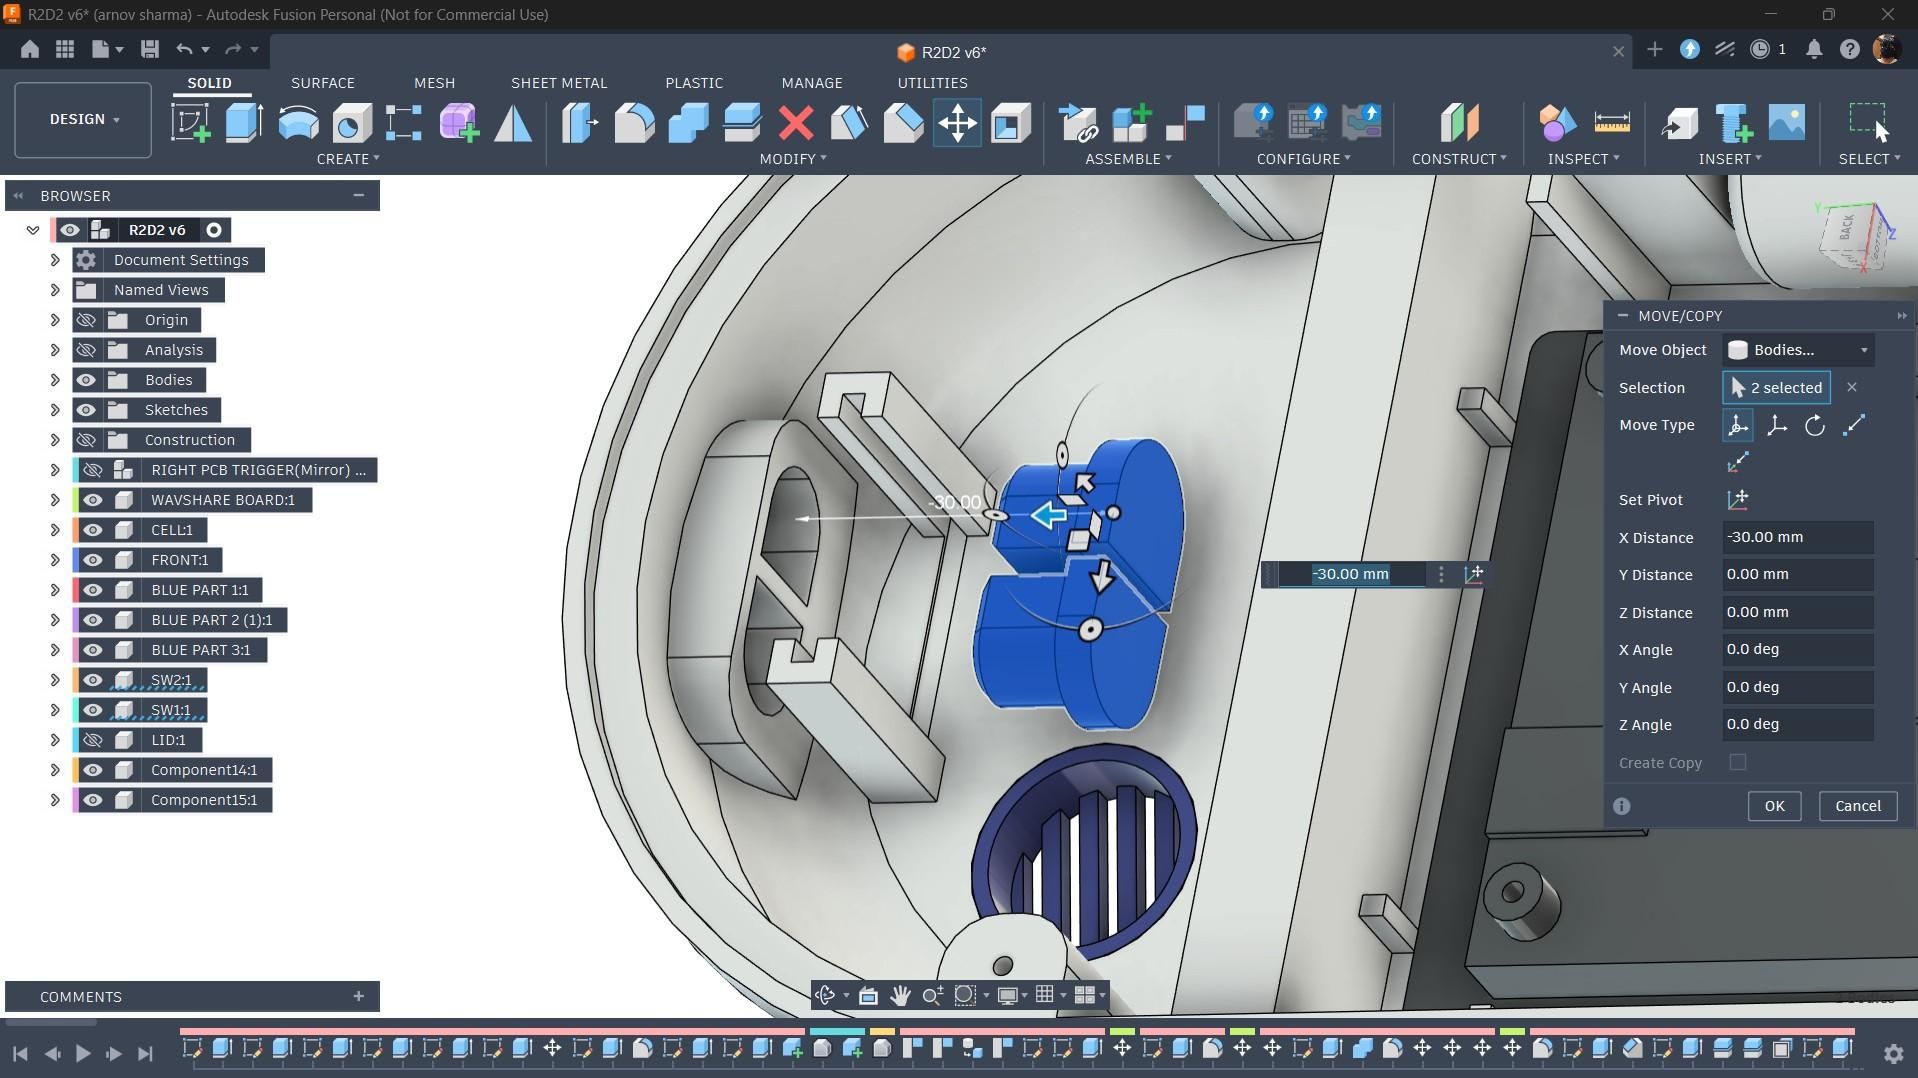
Task: Select the Hole tool icon
Action: pyautogui.click(x=351, y=123)
